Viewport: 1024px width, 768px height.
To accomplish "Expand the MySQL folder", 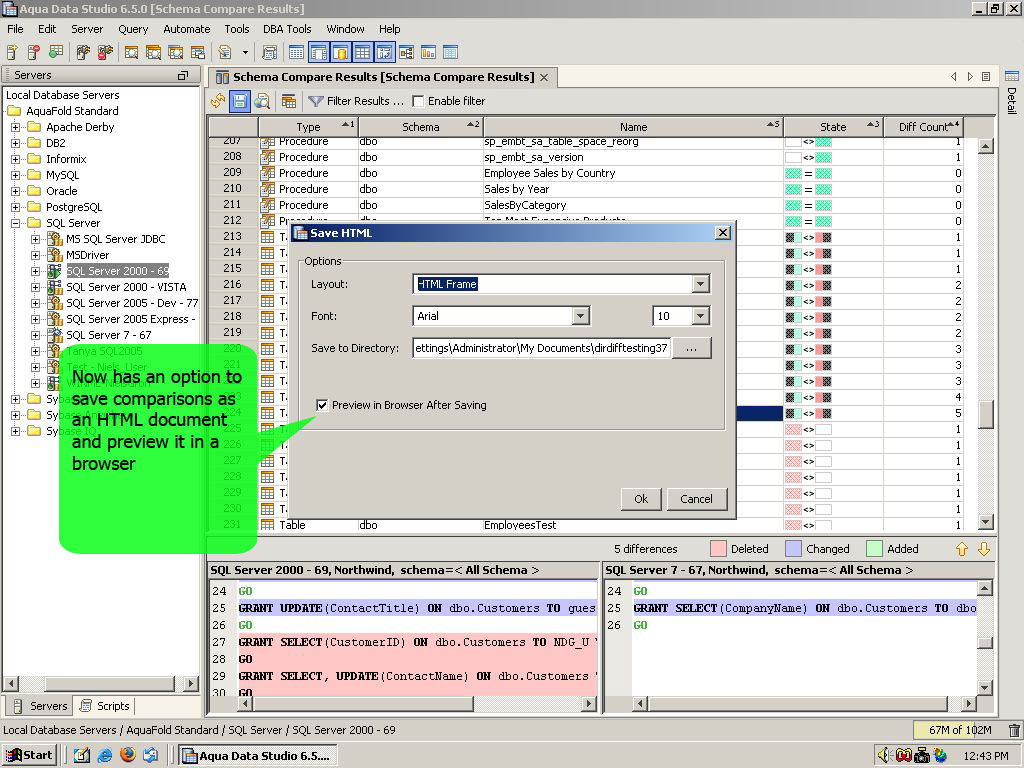I will coord(15,175).
